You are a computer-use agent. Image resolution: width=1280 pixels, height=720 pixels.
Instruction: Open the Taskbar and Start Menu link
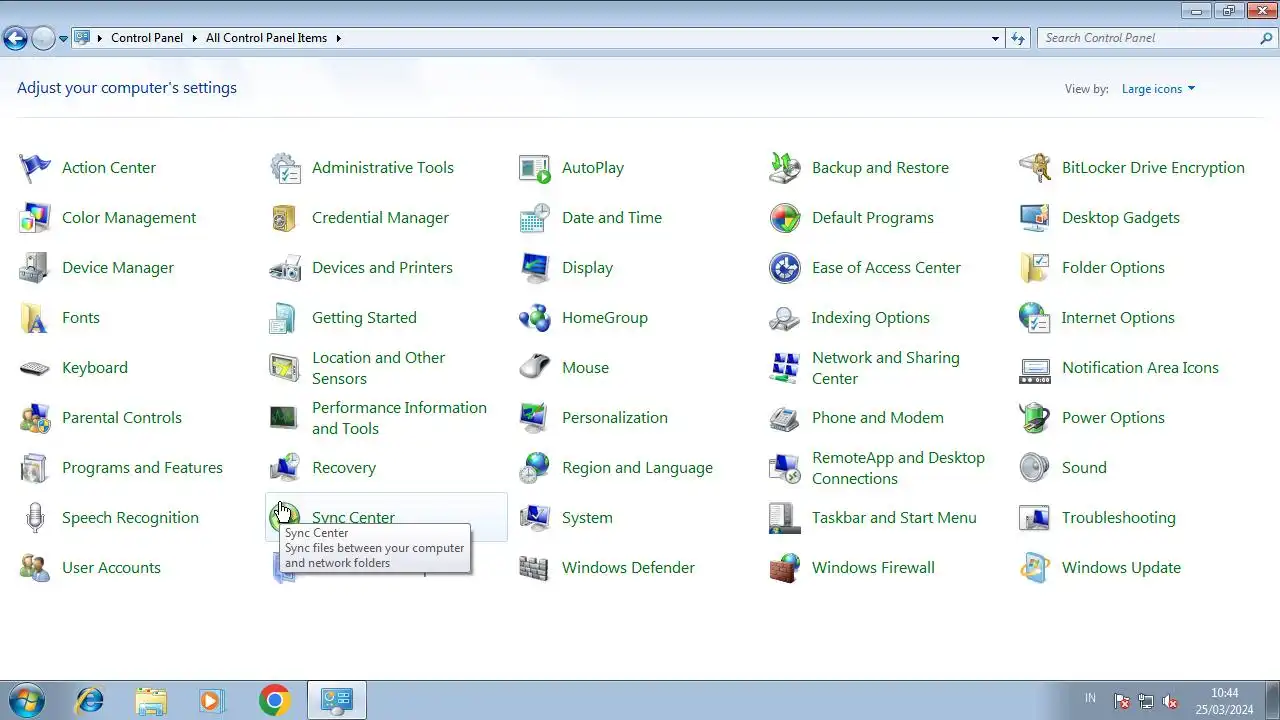(x=894, y=518)
